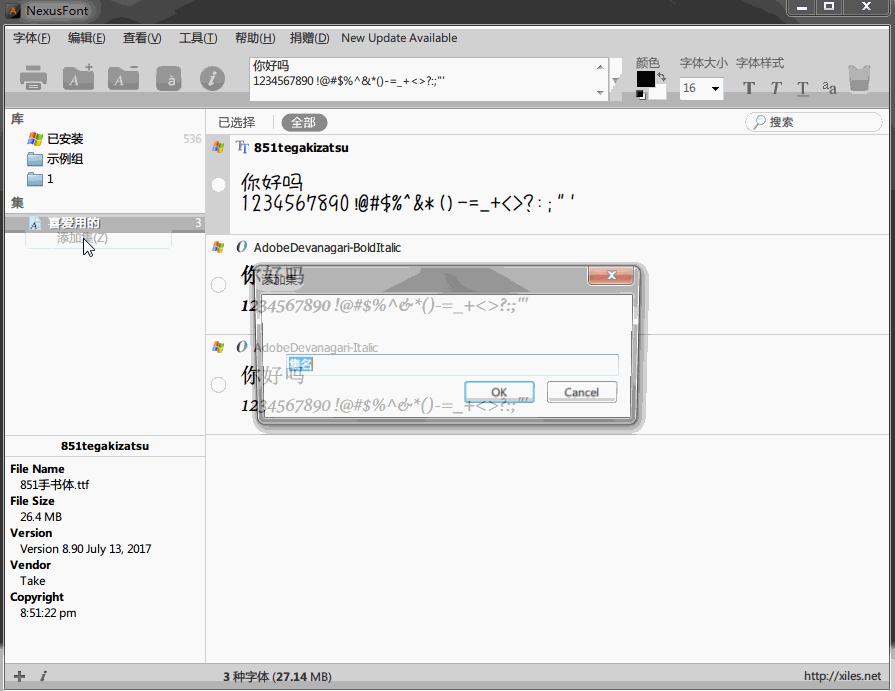Image resolution: width=895 pixels, height=691 pixels.
Task: Select 已安装 library item
Action: (x=64, y=139)
